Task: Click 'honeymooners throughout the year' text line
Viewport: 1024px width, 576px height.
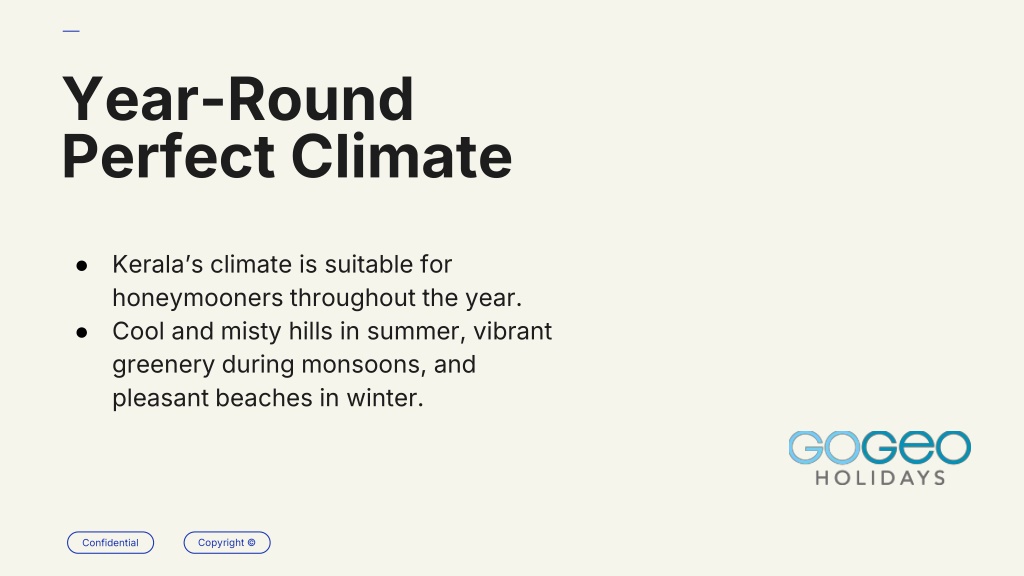Action: pyautogui.click(x=317, y=298)
